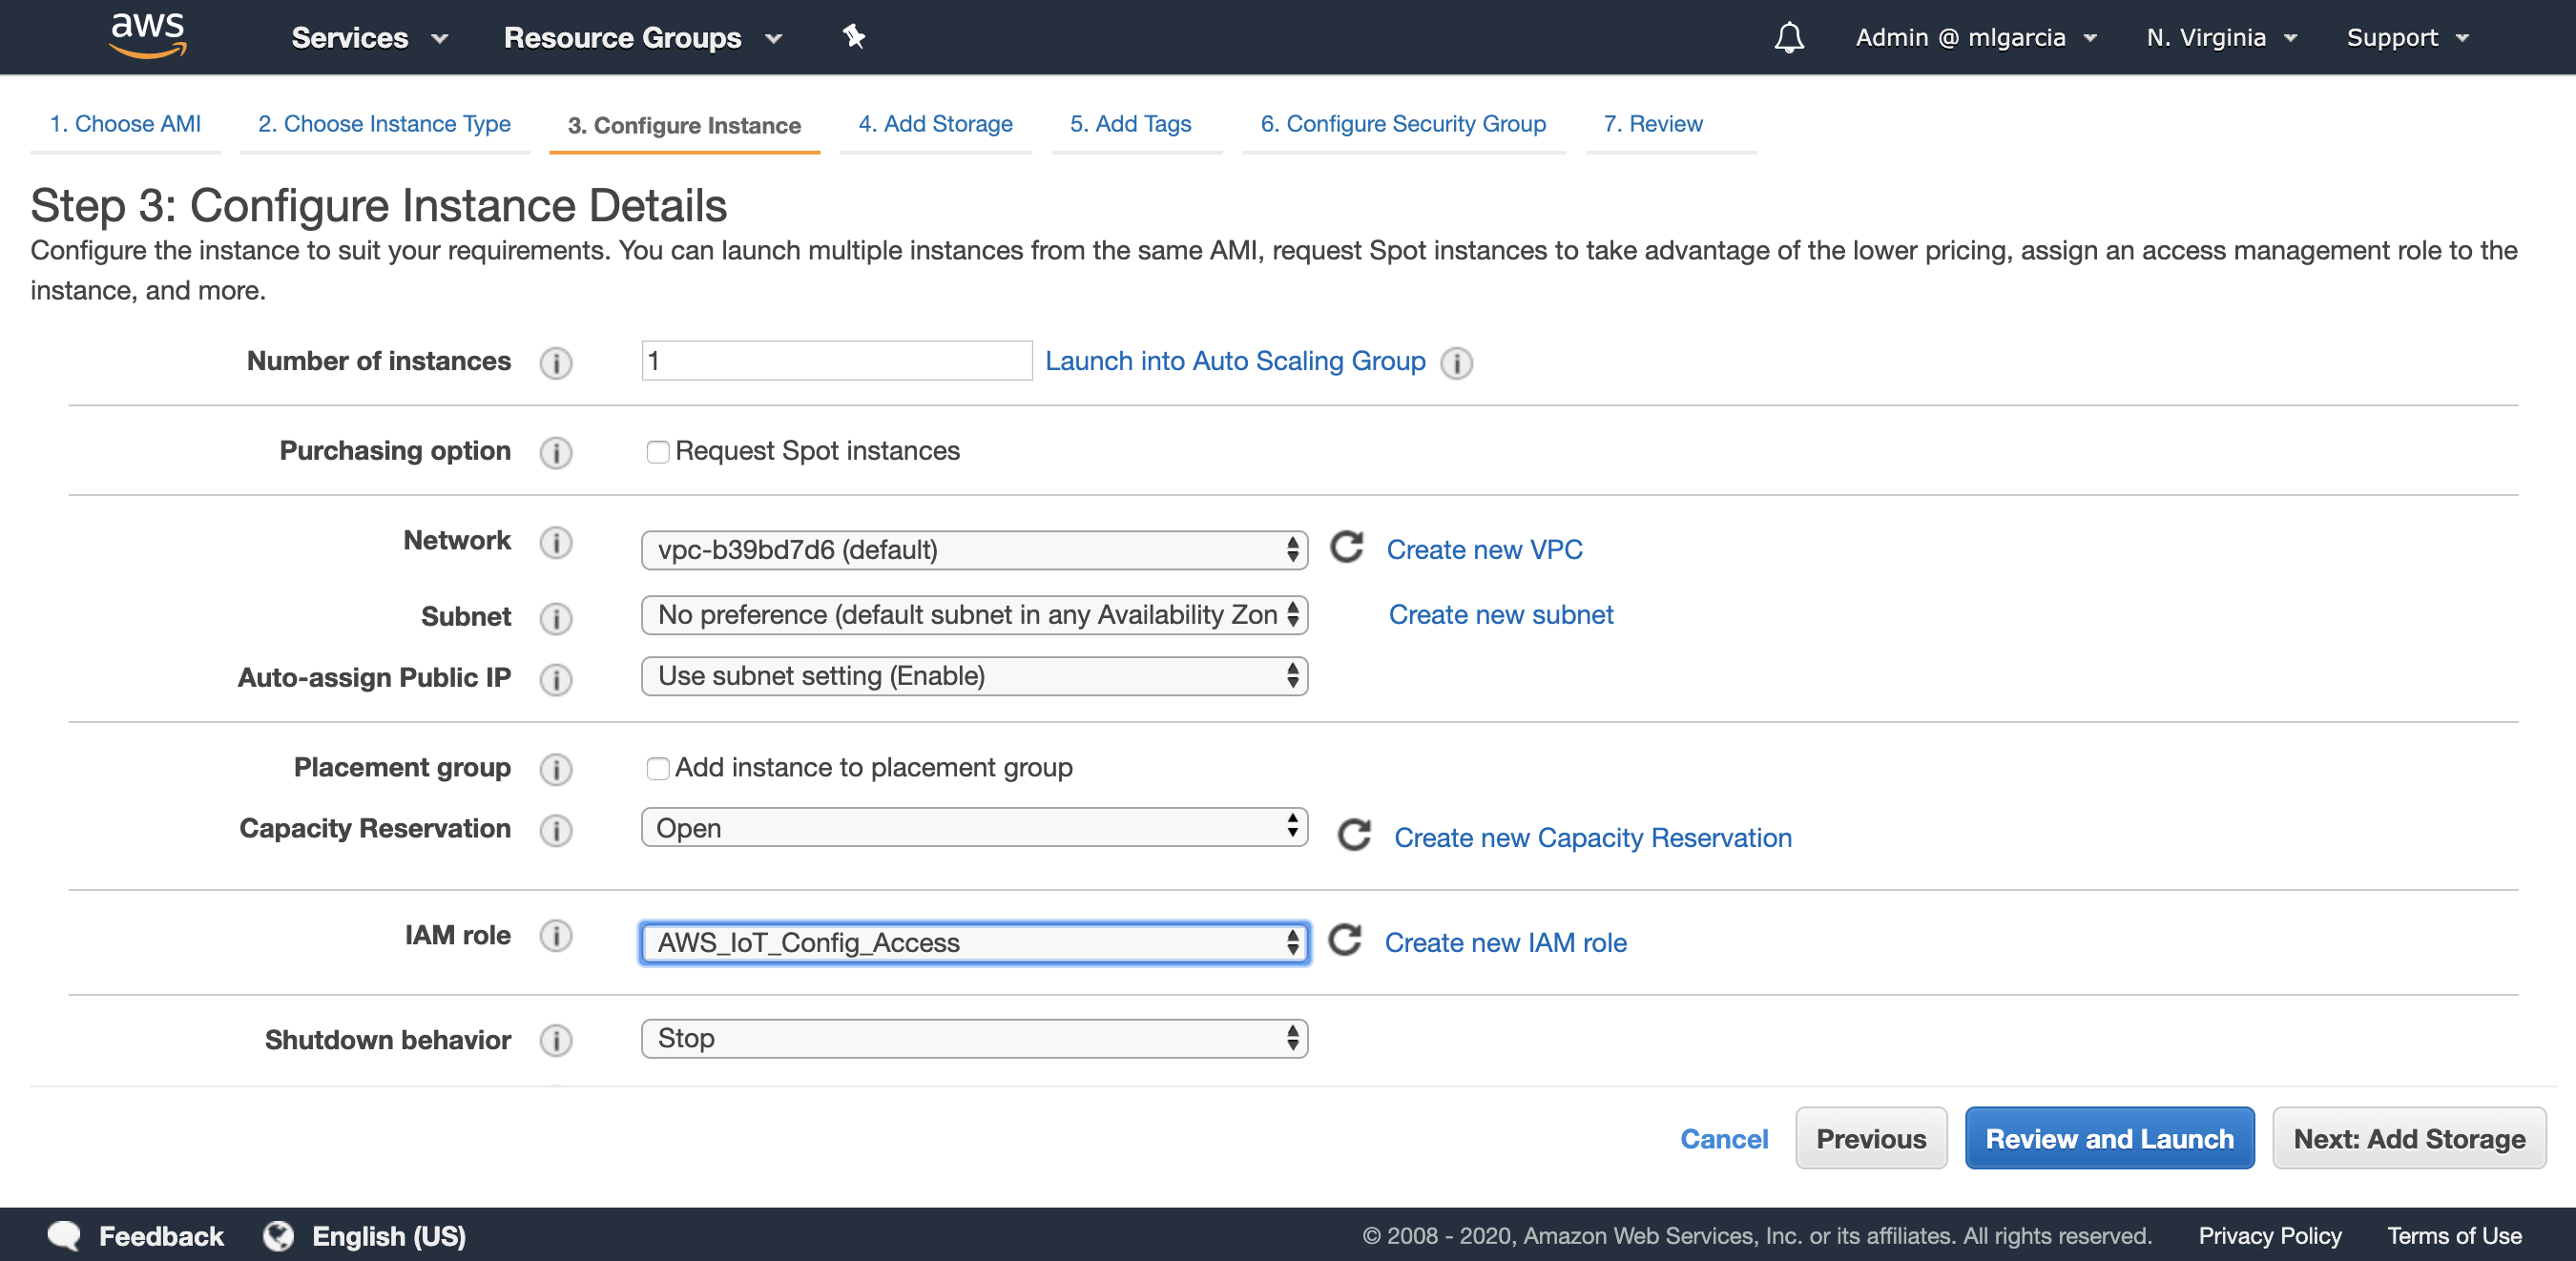Click the pin shortcut icon in header
The image size is (2576, 1261).
coord(853,37)
